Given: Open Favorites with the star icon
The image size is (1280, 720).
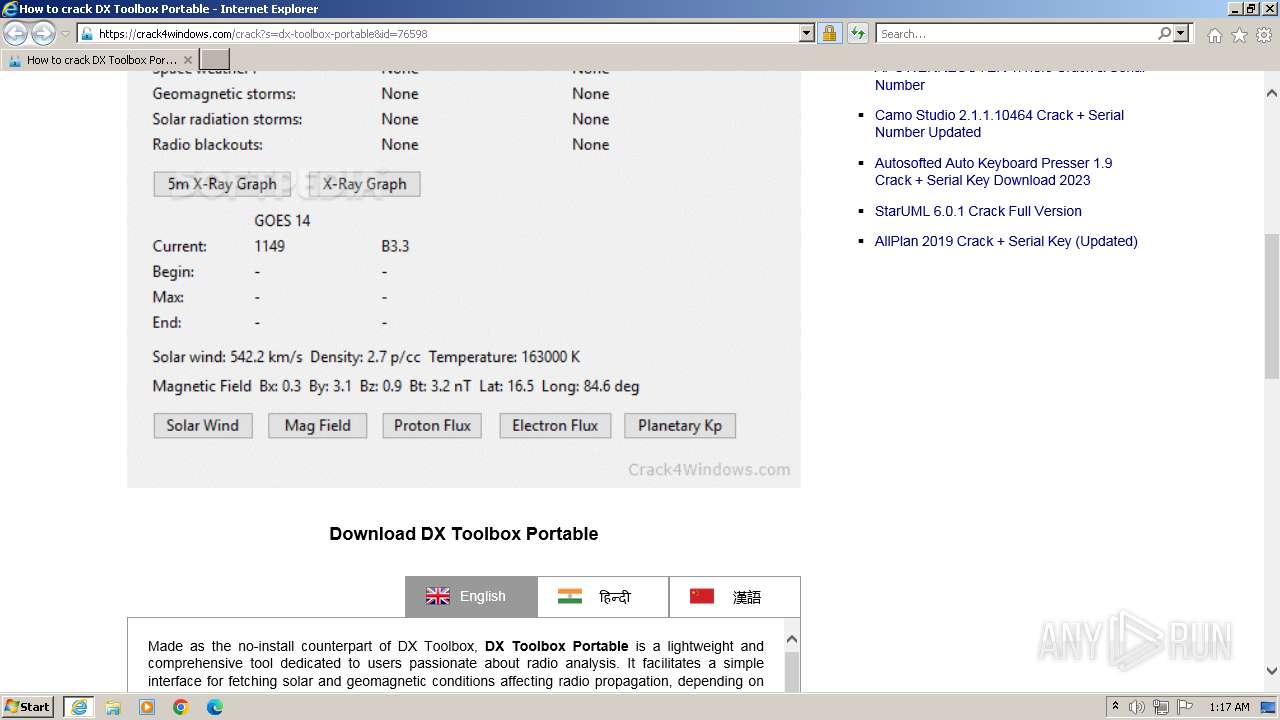Looking at the screenshot, I should pos(1239,35).
